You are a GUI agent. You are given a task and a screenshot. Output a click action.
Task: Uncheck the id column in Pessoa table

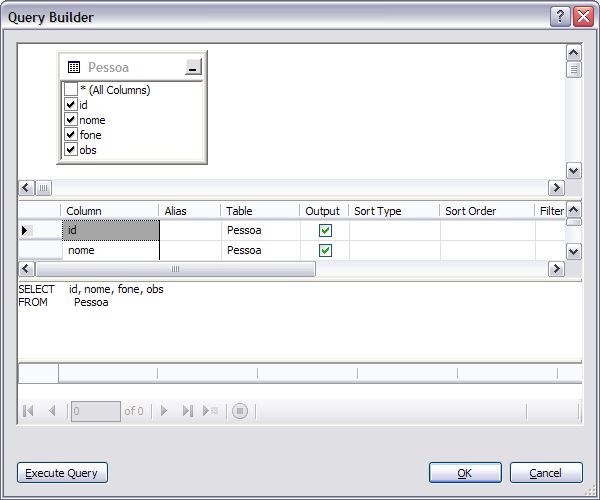[x=71, y=104]
